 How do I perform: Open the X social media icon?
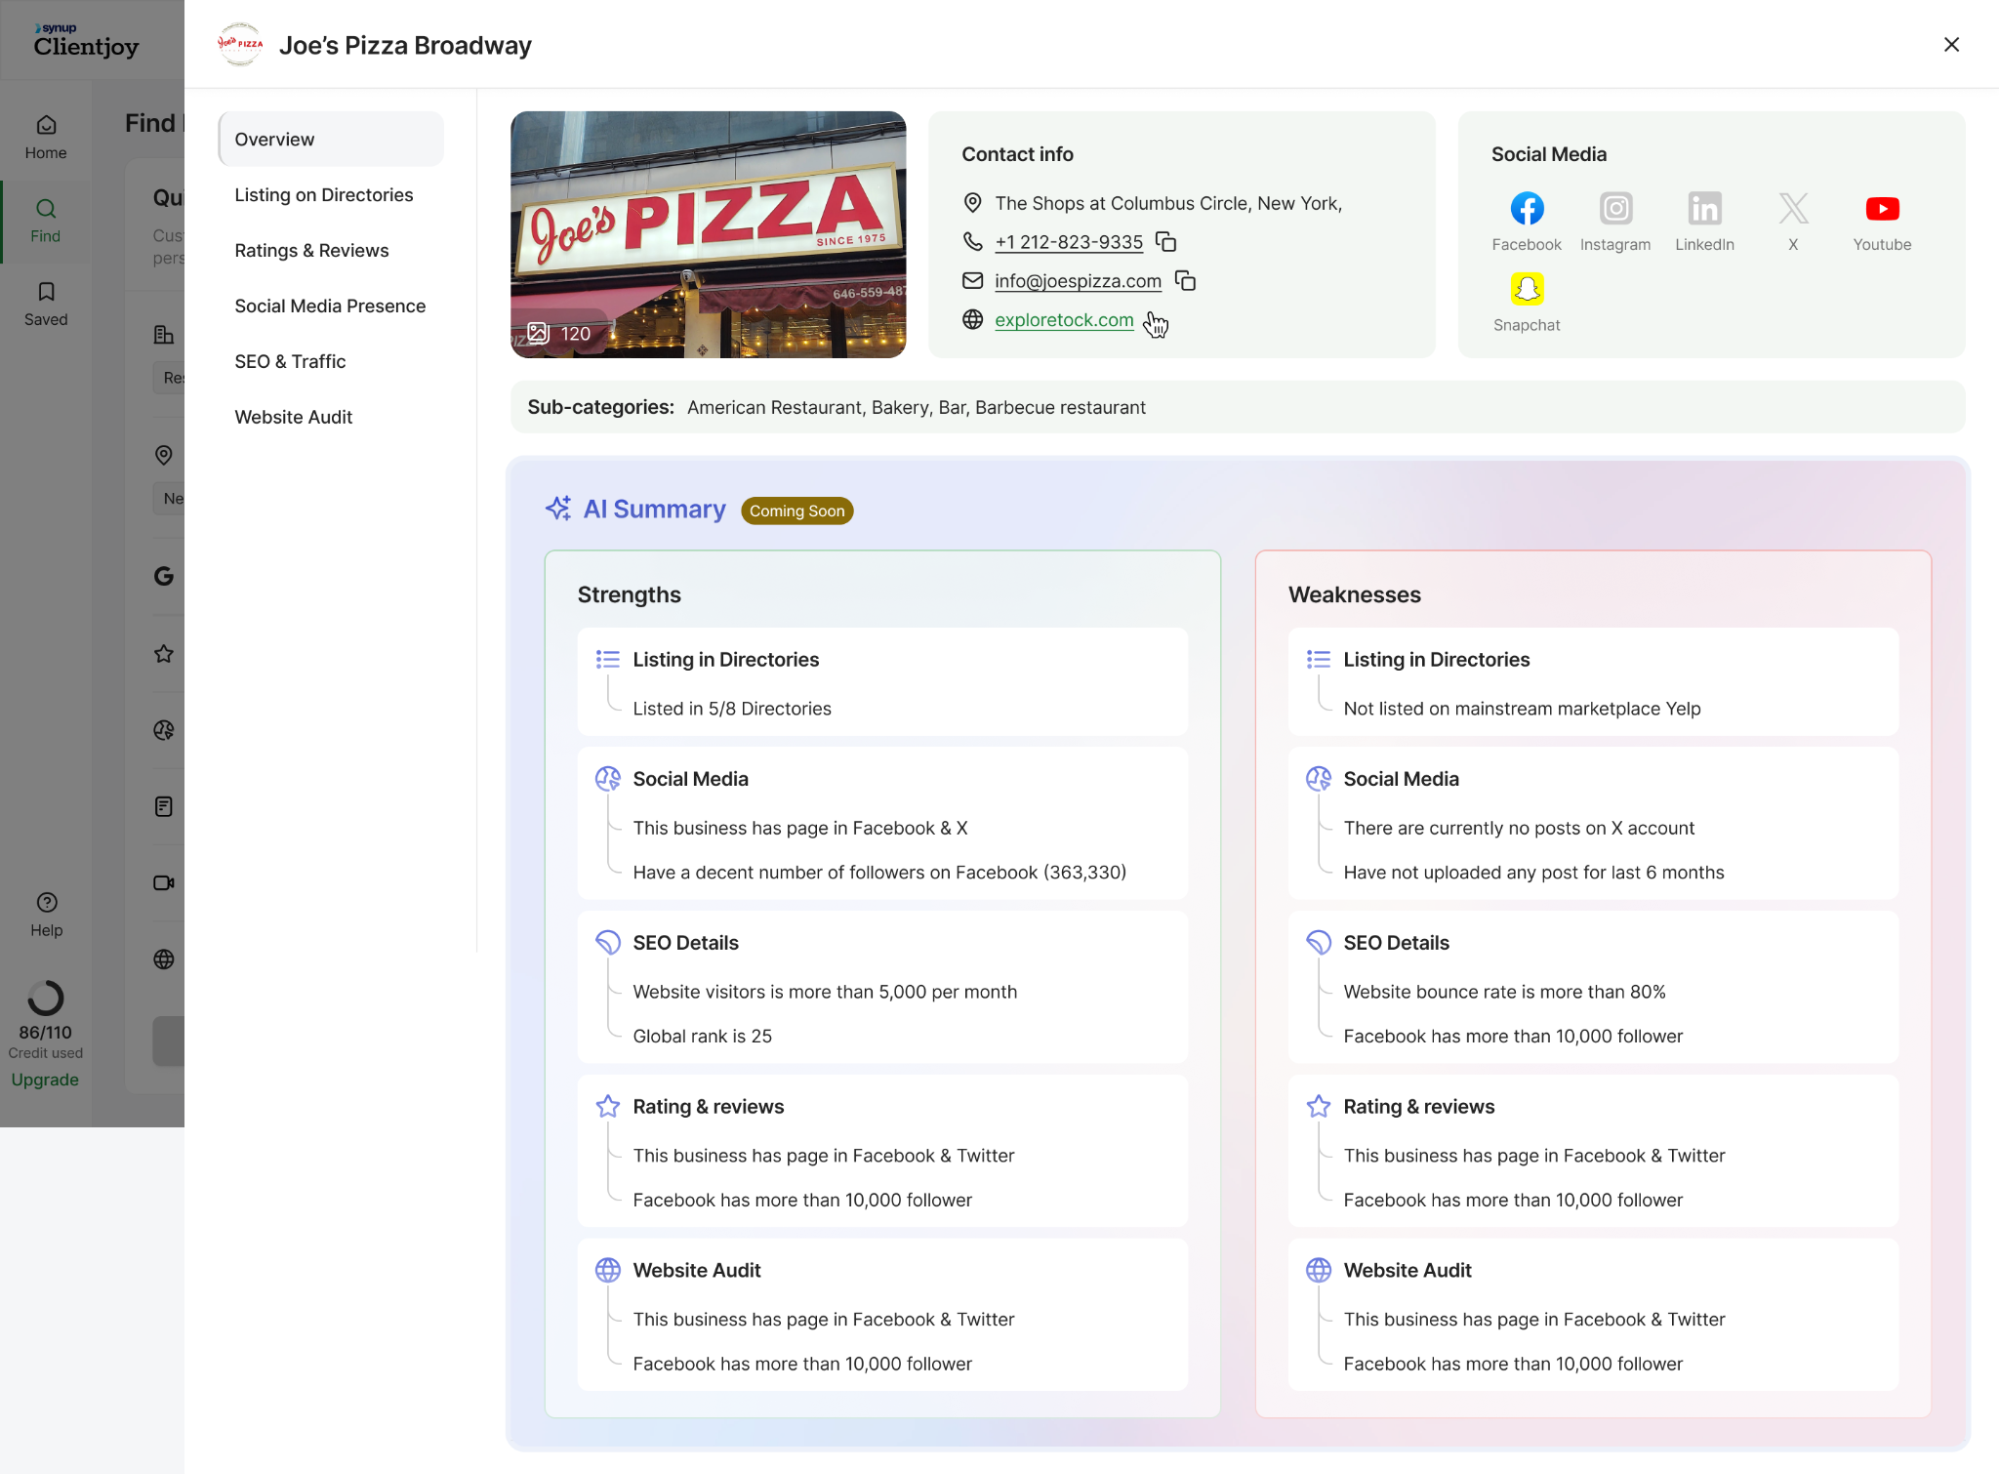(x=1793, y=208)
